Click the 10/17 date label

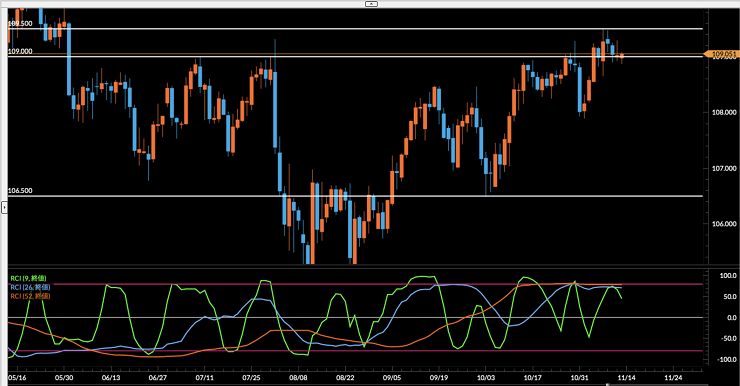click(532, 378)
